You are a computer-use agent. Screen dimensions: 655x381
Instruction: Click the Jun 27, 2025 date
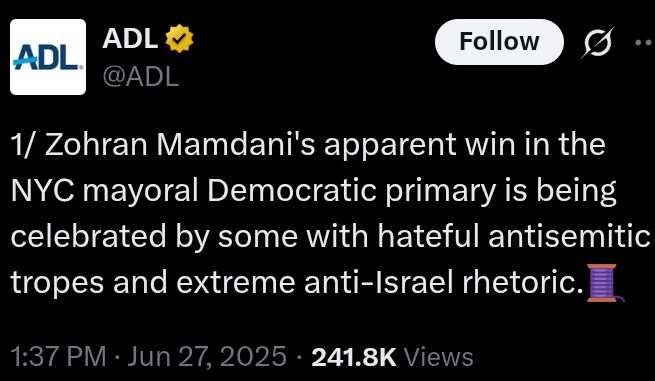point(207,358)
